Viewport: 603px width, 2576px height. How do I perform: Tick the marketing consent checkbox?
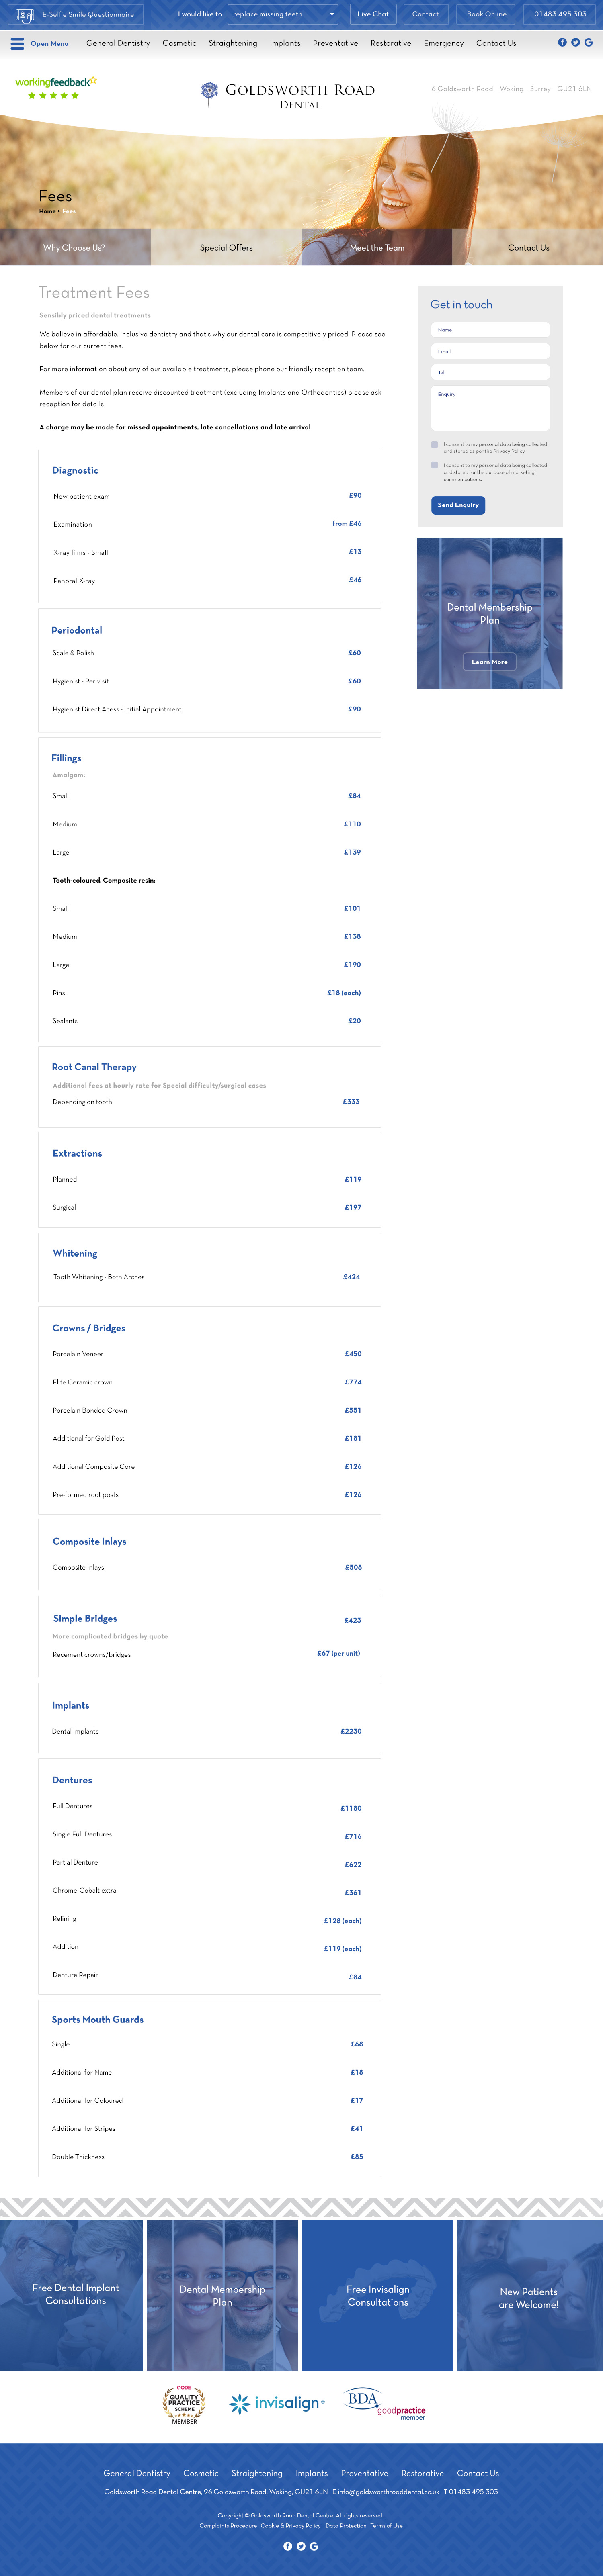[x=434, y=465]
